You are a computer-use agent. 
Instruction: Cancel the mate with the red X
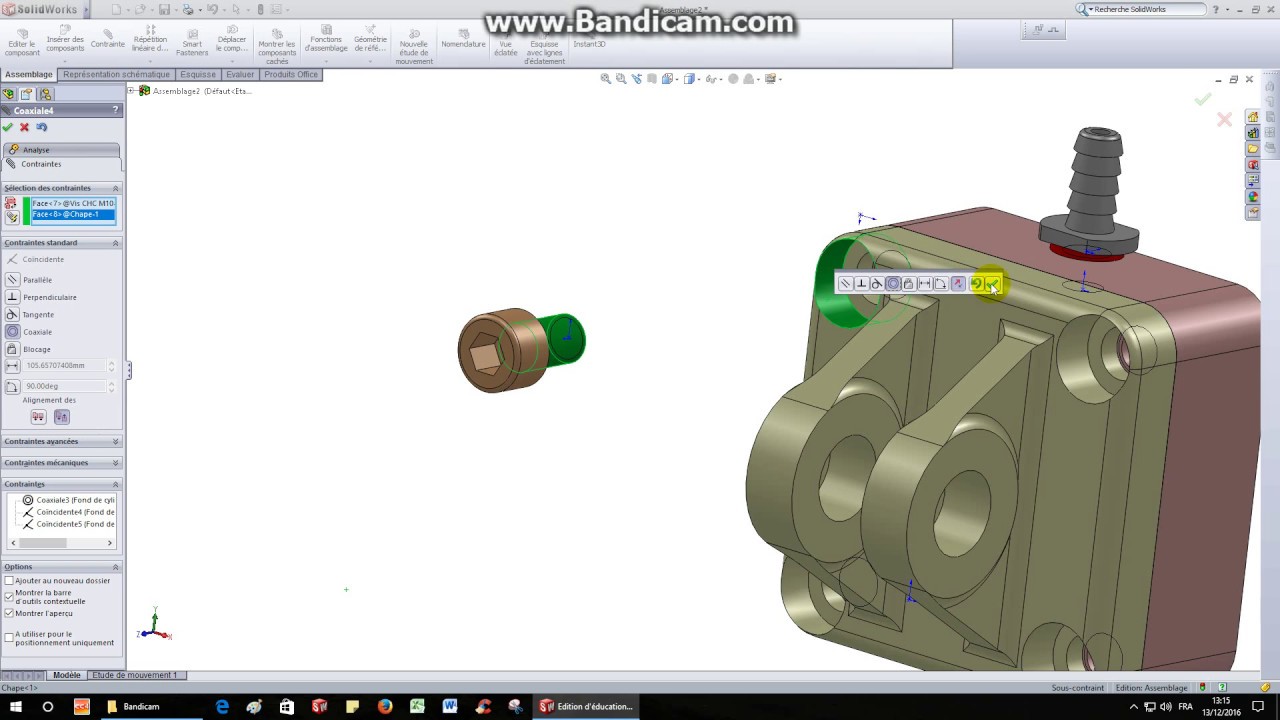point(24,127)
